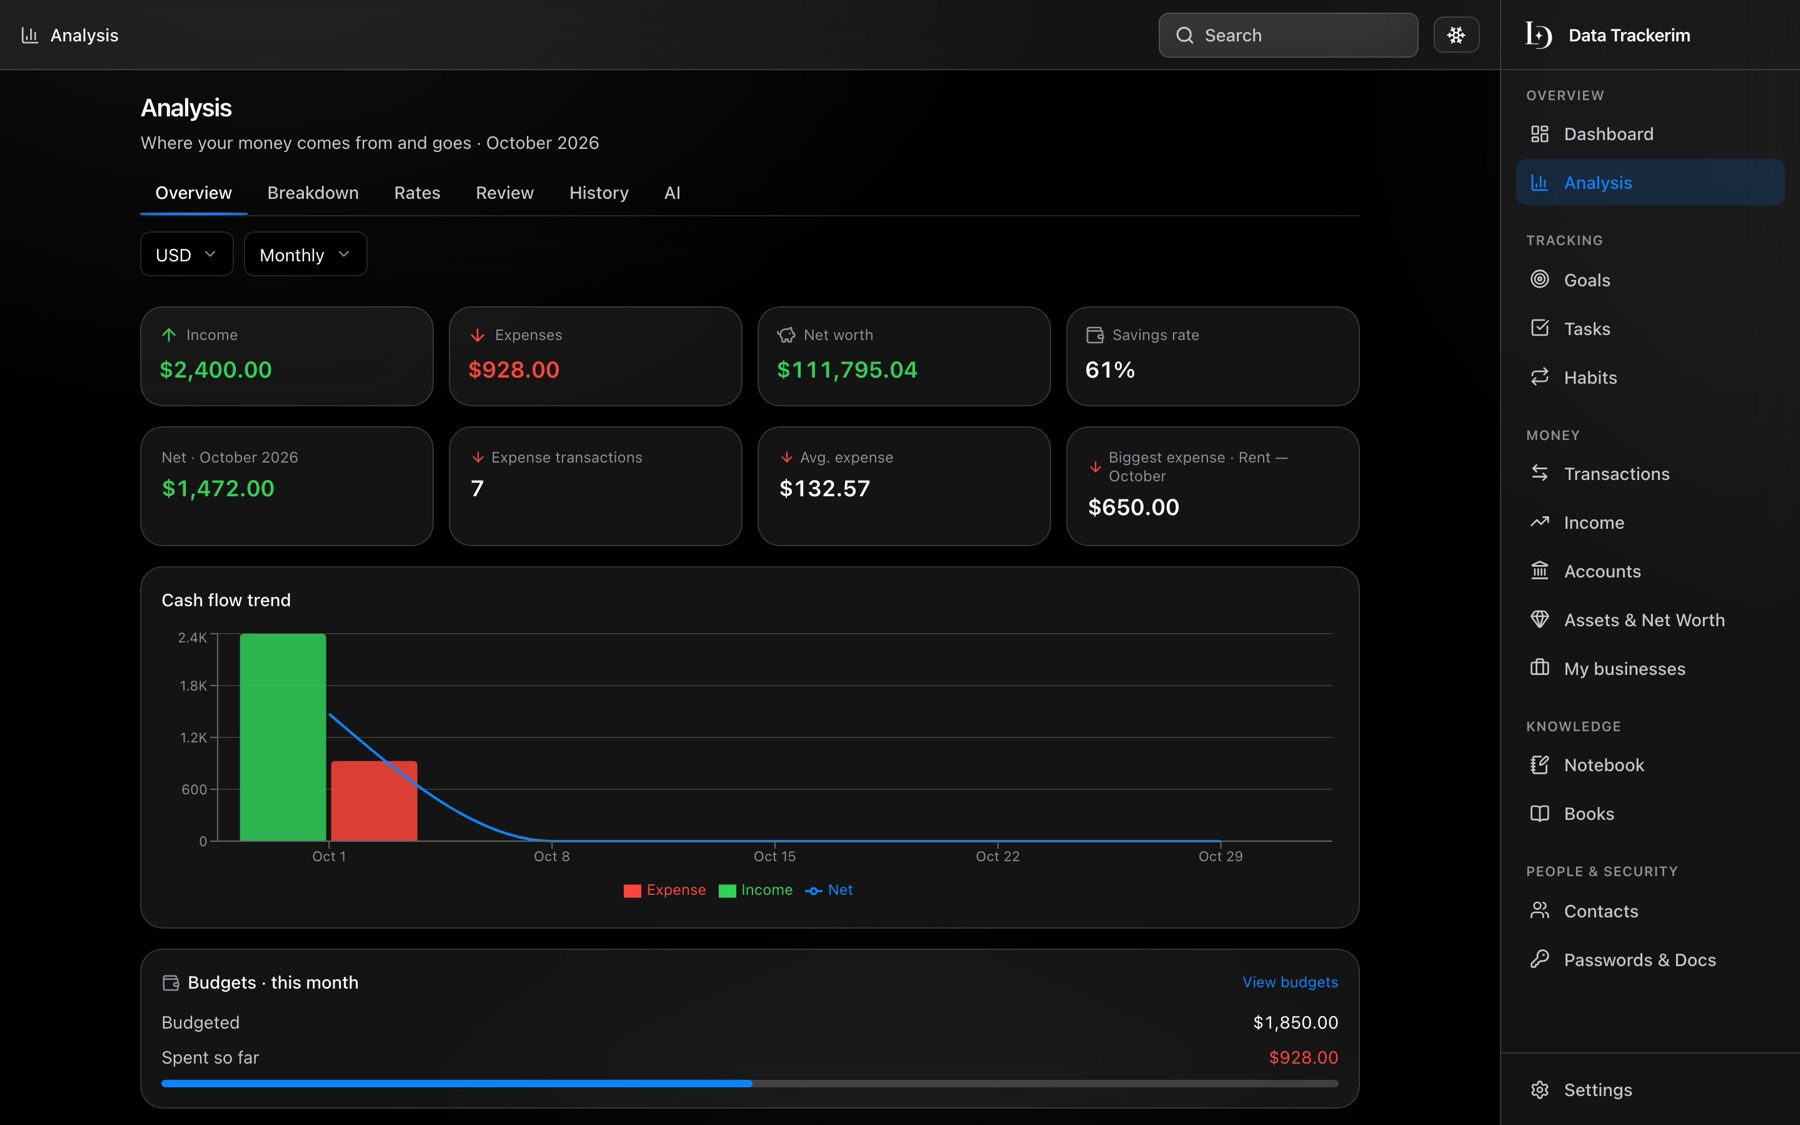The width and height of the screenshot is (1800, 1125).
Task: Toggle Income series in chart legend
Action: coord(755,890)
